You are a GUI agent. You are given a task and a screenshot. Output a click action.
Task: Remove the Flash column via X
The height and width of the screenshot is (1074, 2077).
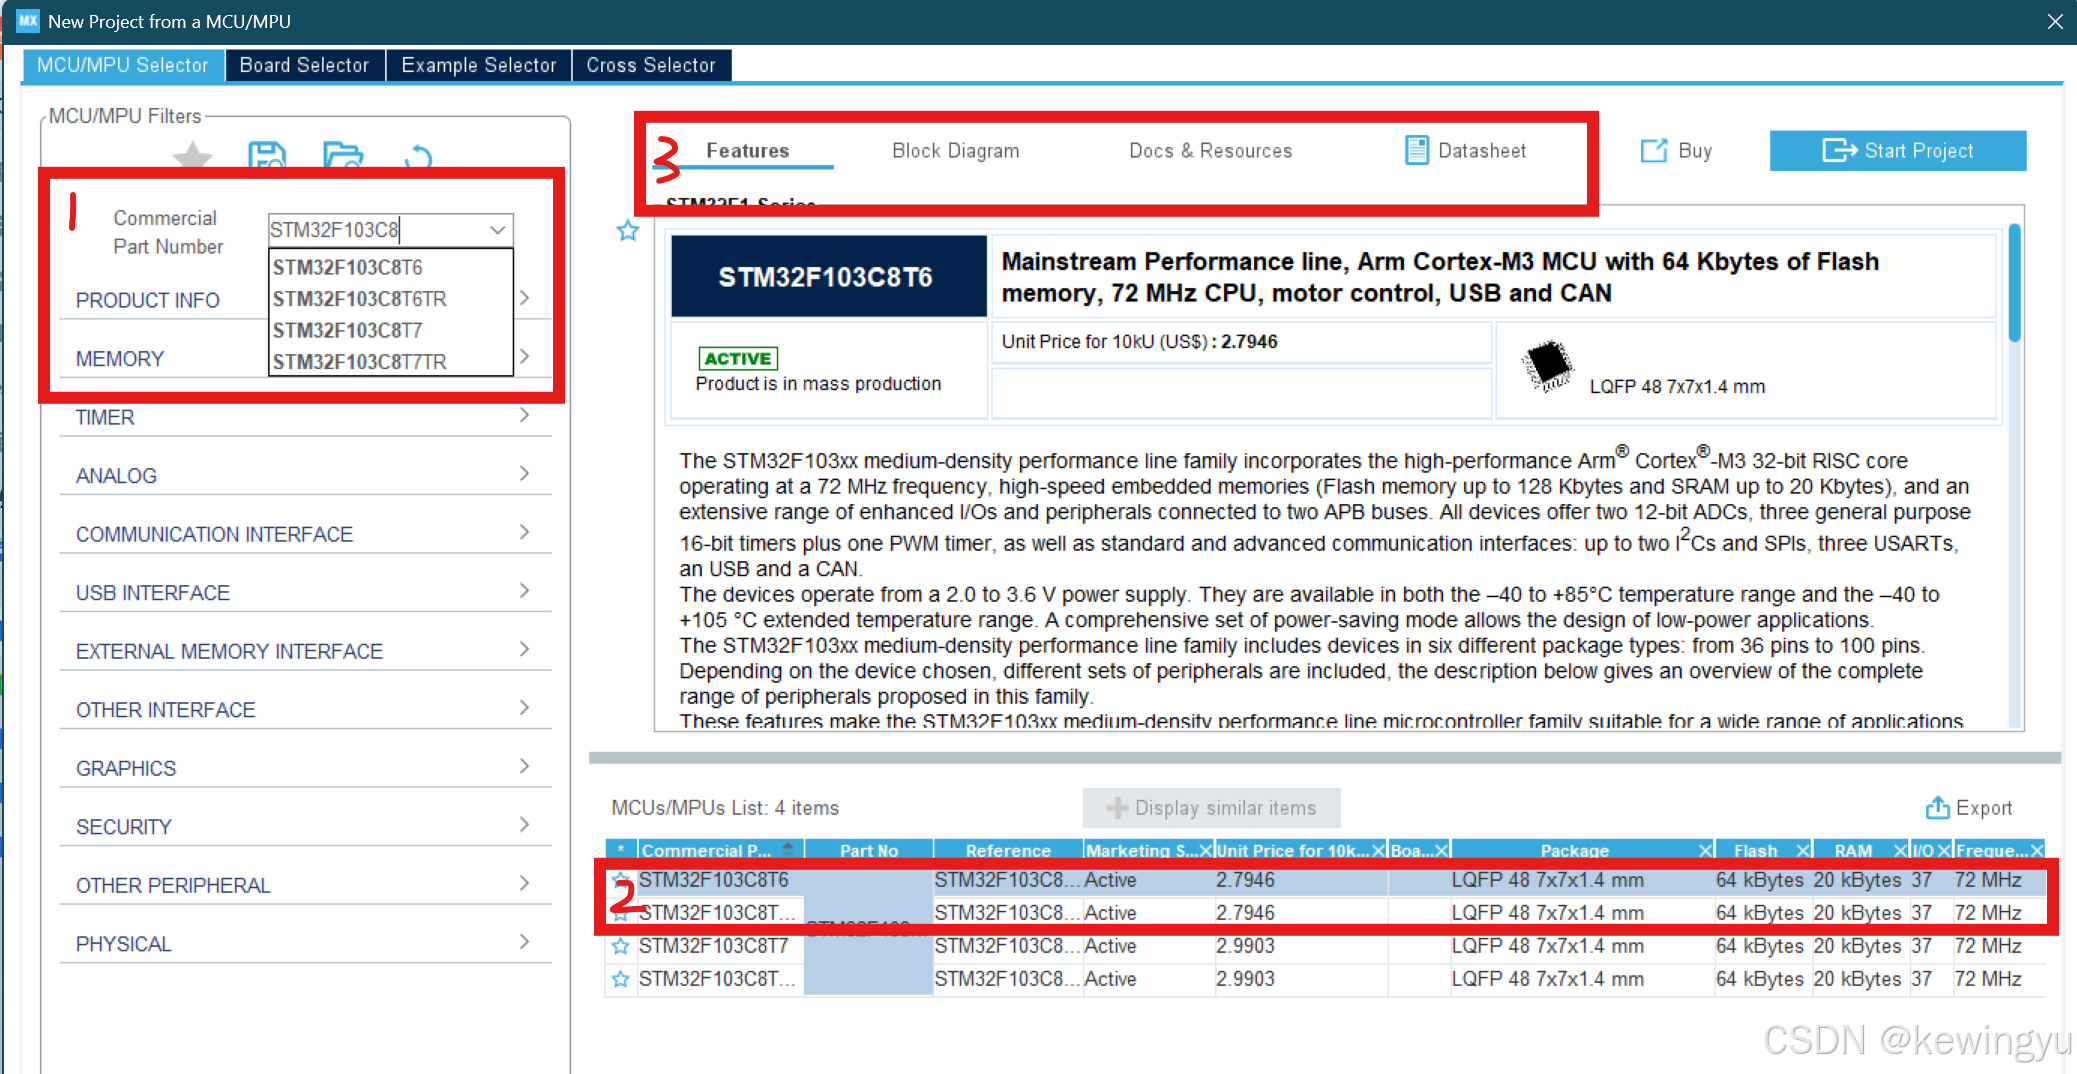[x=1803, y=850]
